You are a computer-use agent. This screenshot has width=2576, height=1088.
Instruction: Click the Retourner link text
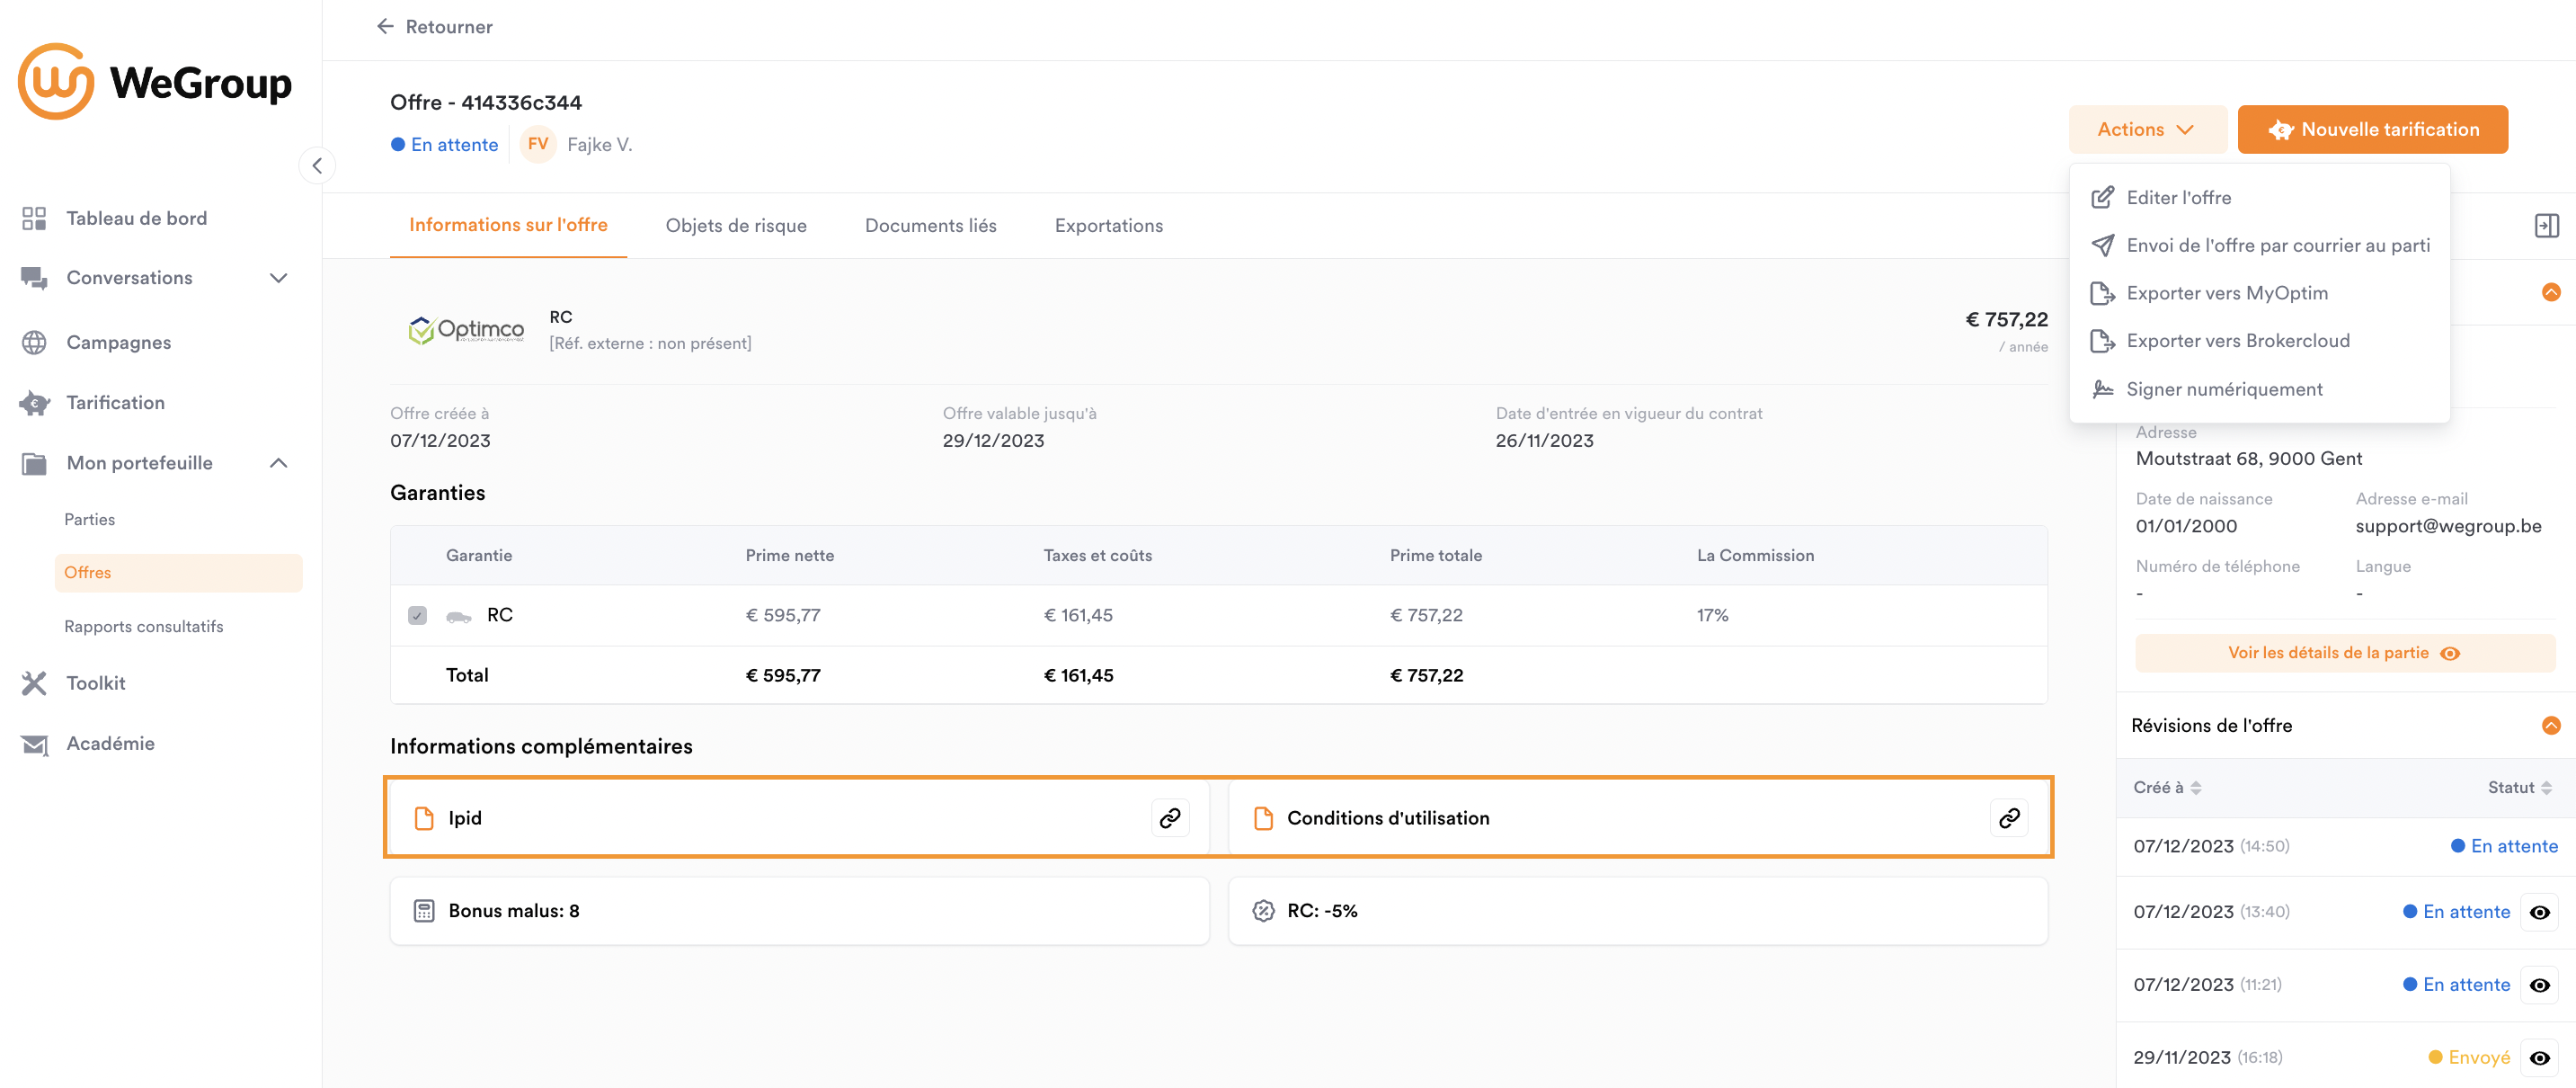(x=448, y=27)
